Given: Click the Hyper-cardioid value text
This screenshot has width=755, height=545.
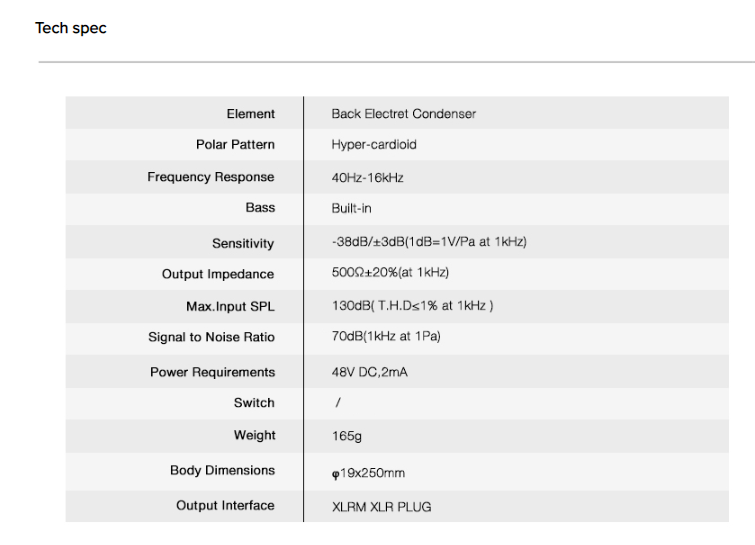Looking at the screenshot, I should [x=374, y=145].
